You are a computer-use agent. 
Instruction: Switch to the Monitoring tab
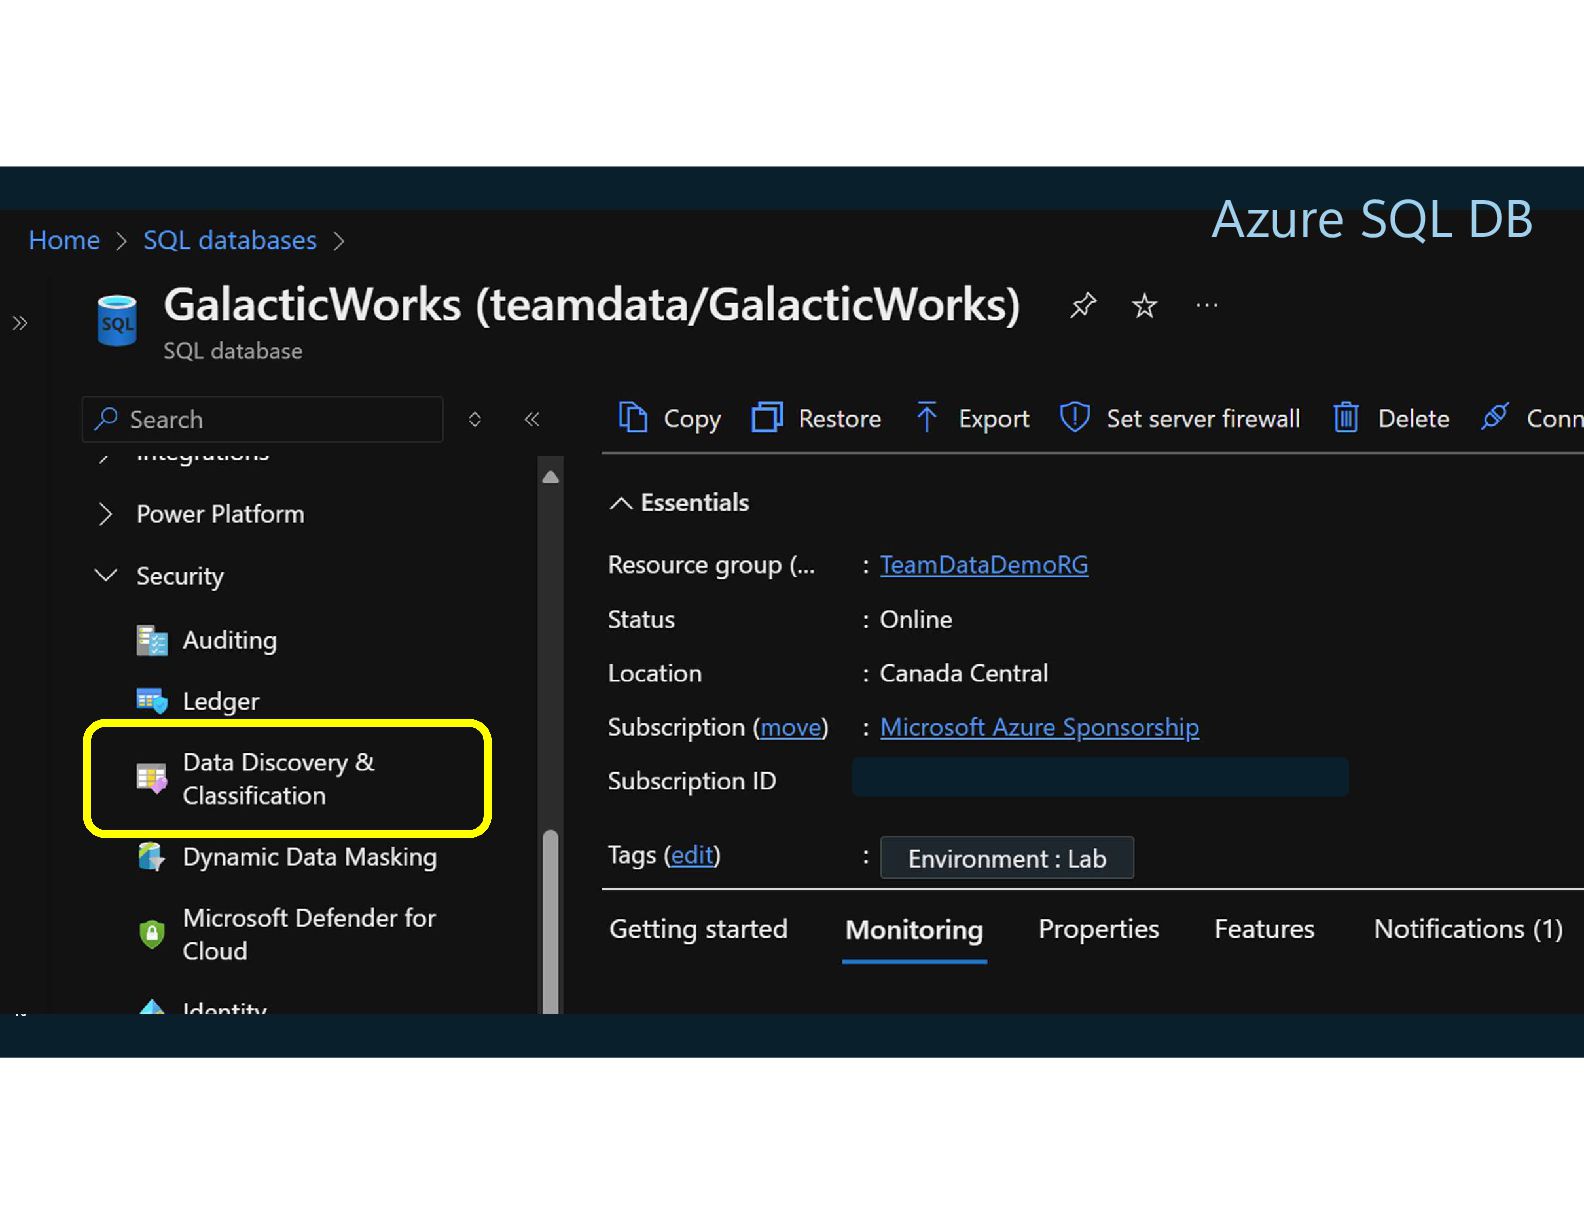tap(914, 930)
